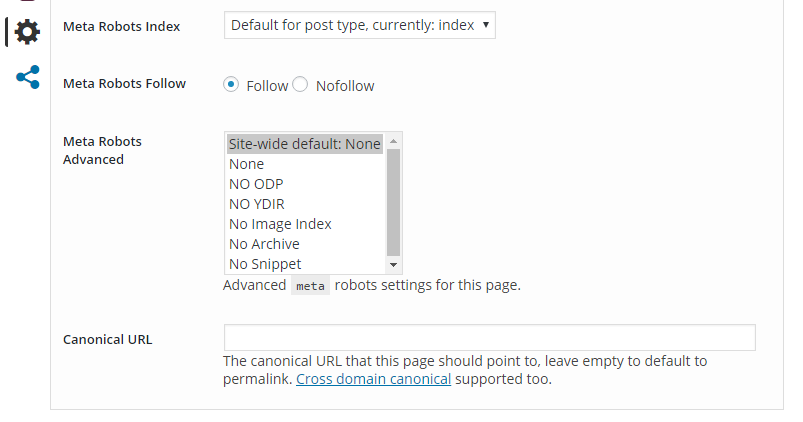Click the listbox scrollbar thumb

click(x=393, y=202)
